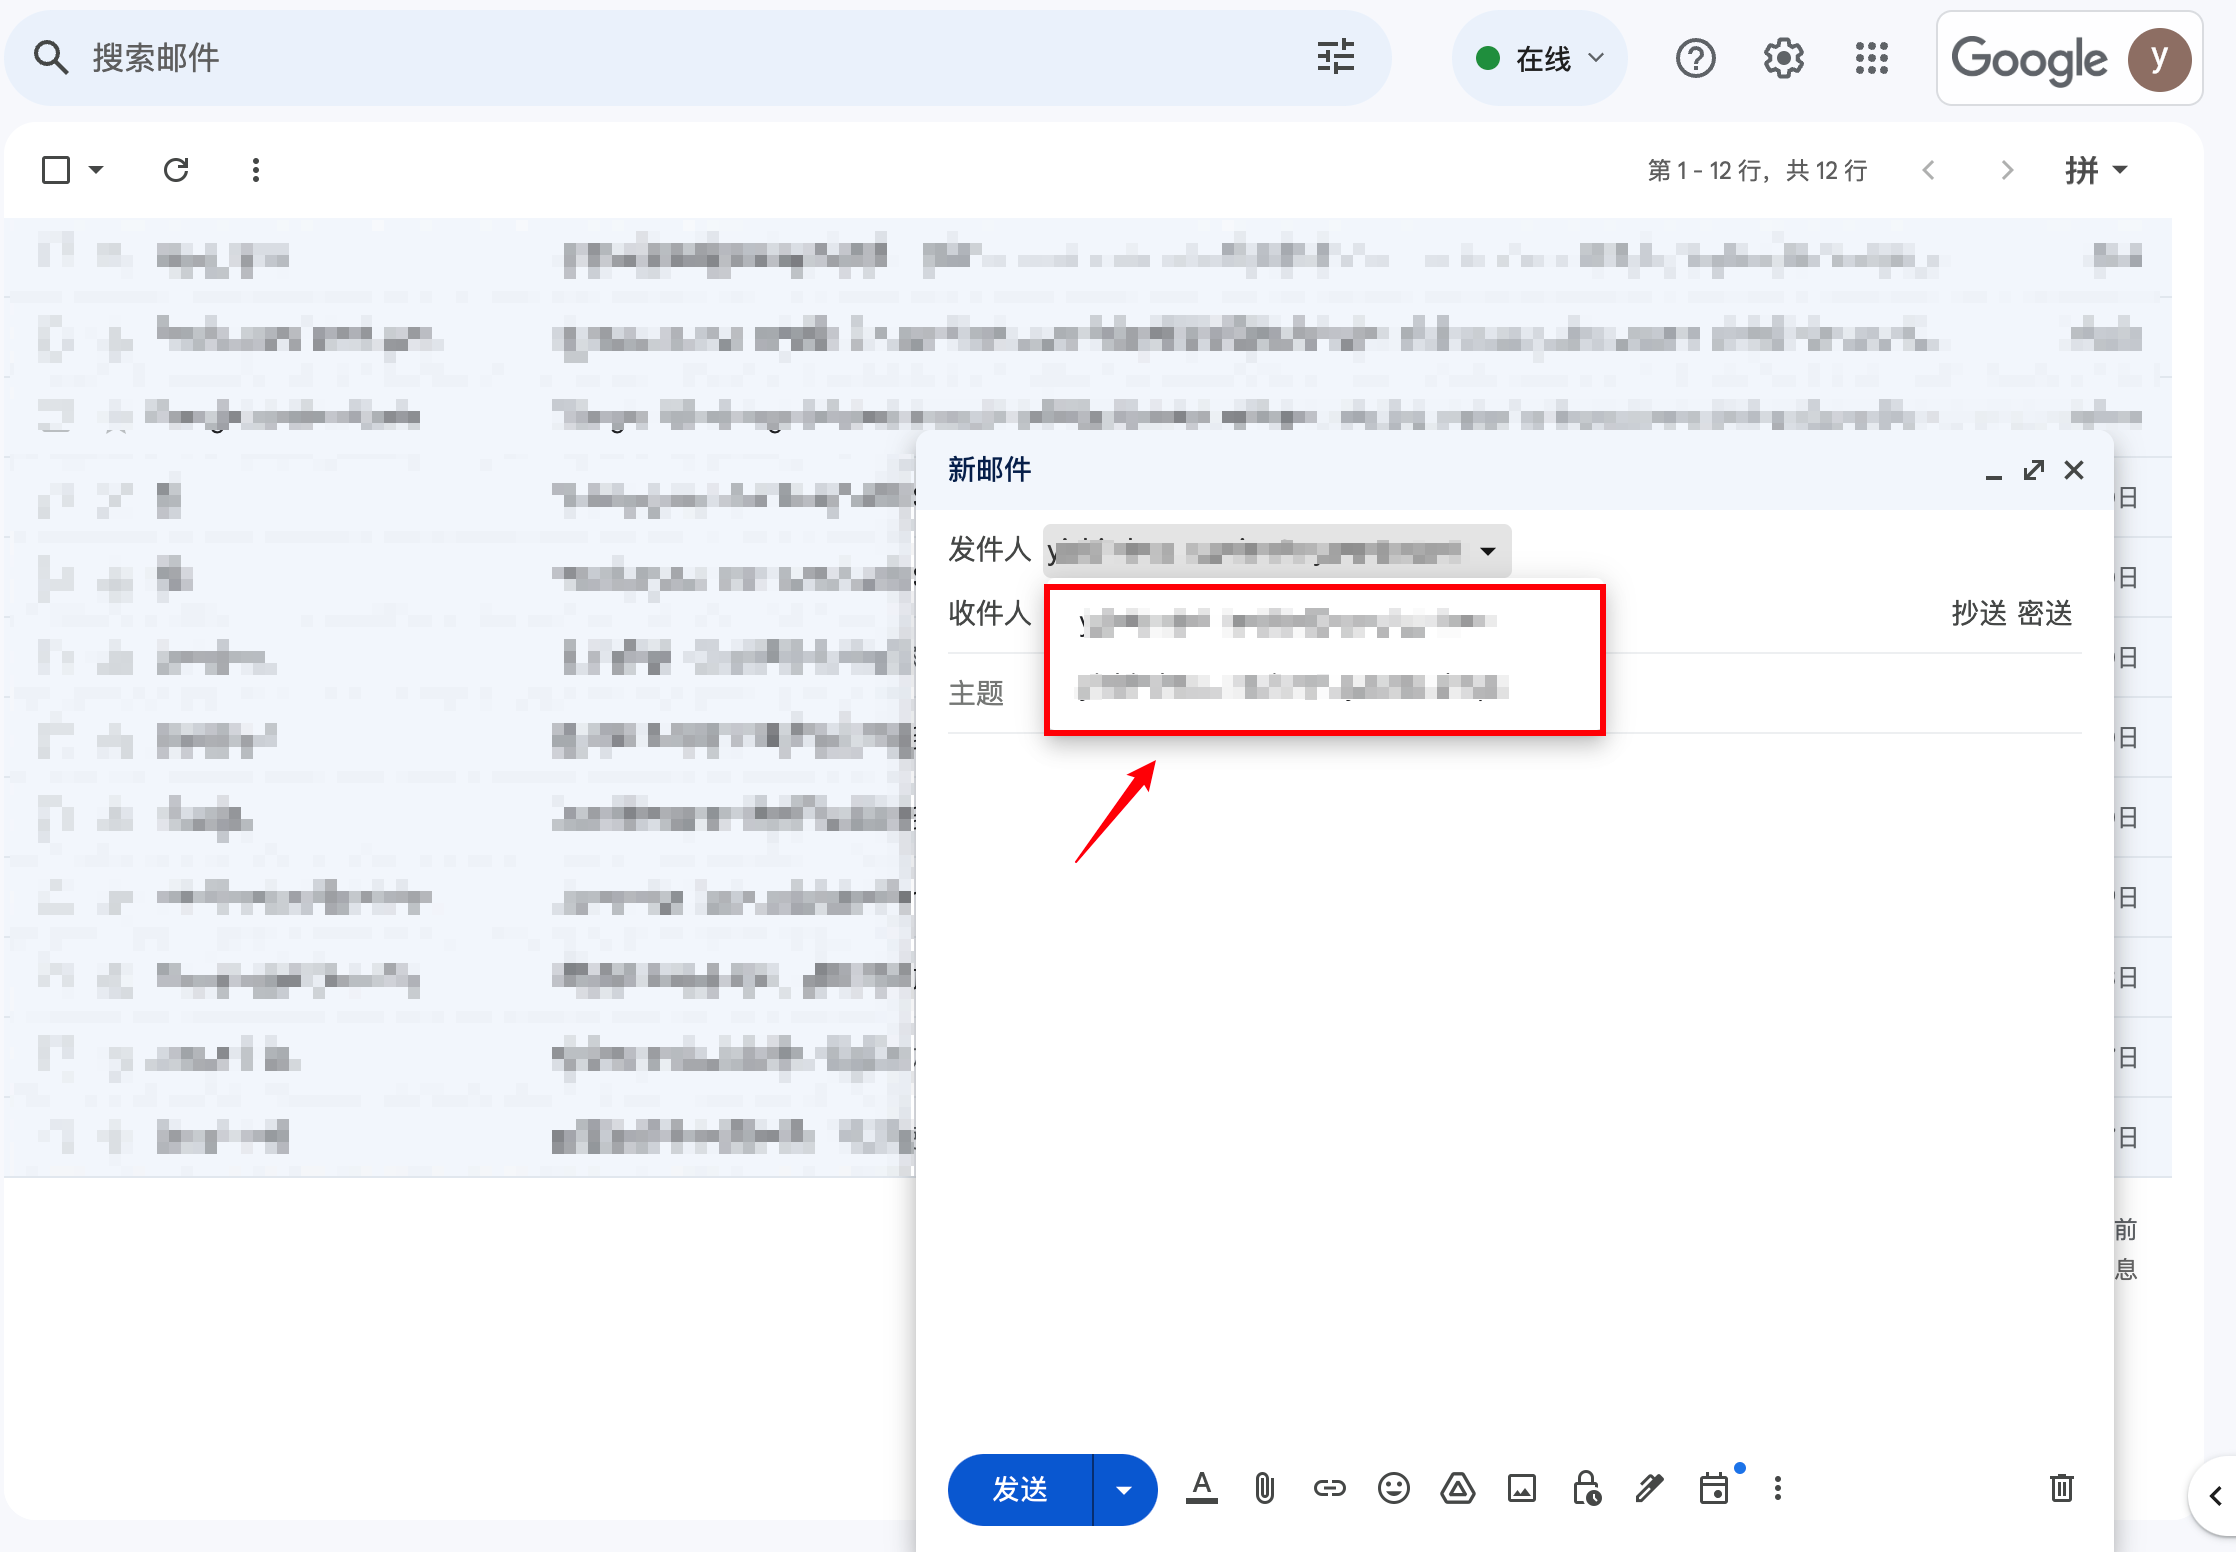Open more compose options three dots
Image resolution: width=2236 pixels, height=1552 pixels.
pos(1777,1488)
